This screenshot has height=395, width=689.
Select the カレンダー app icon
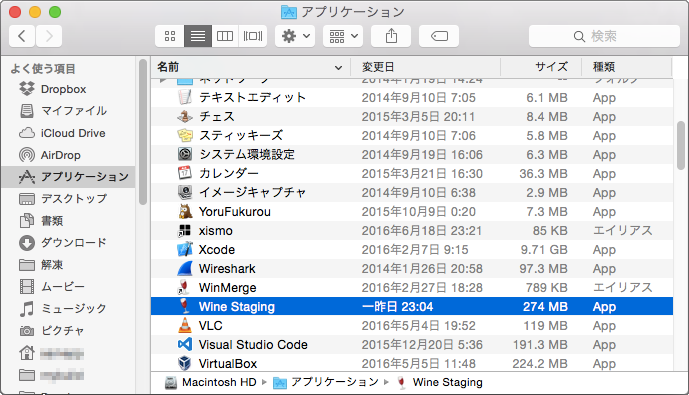coord(185,173)
